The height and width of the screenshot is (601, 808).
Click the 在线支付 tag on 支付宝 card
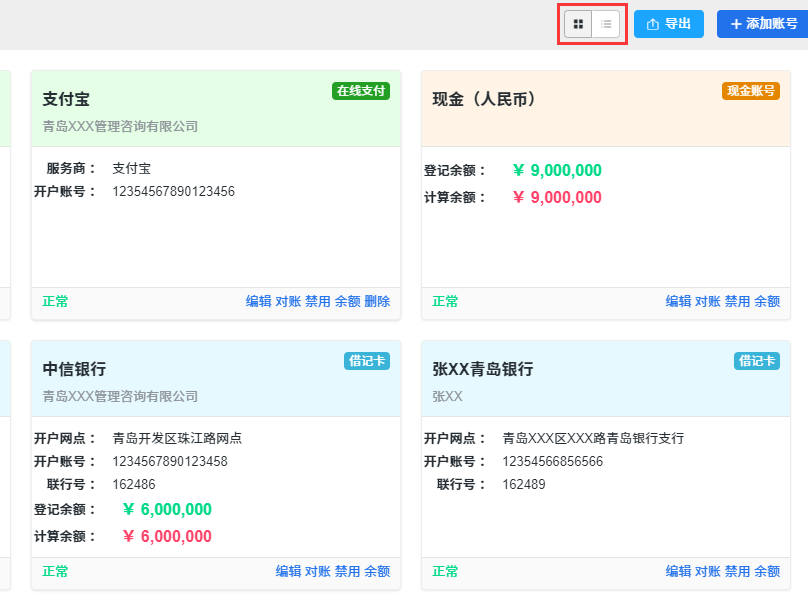[x=361, y=91]
